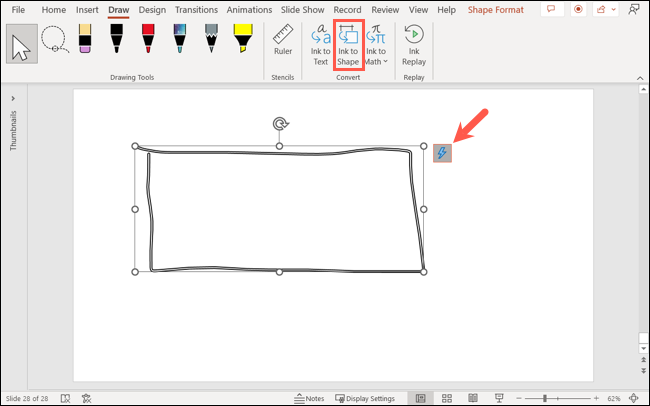Open Ink to Math dropdown
Viewport: 650px width, 406px height.
[x=376, y=45]
